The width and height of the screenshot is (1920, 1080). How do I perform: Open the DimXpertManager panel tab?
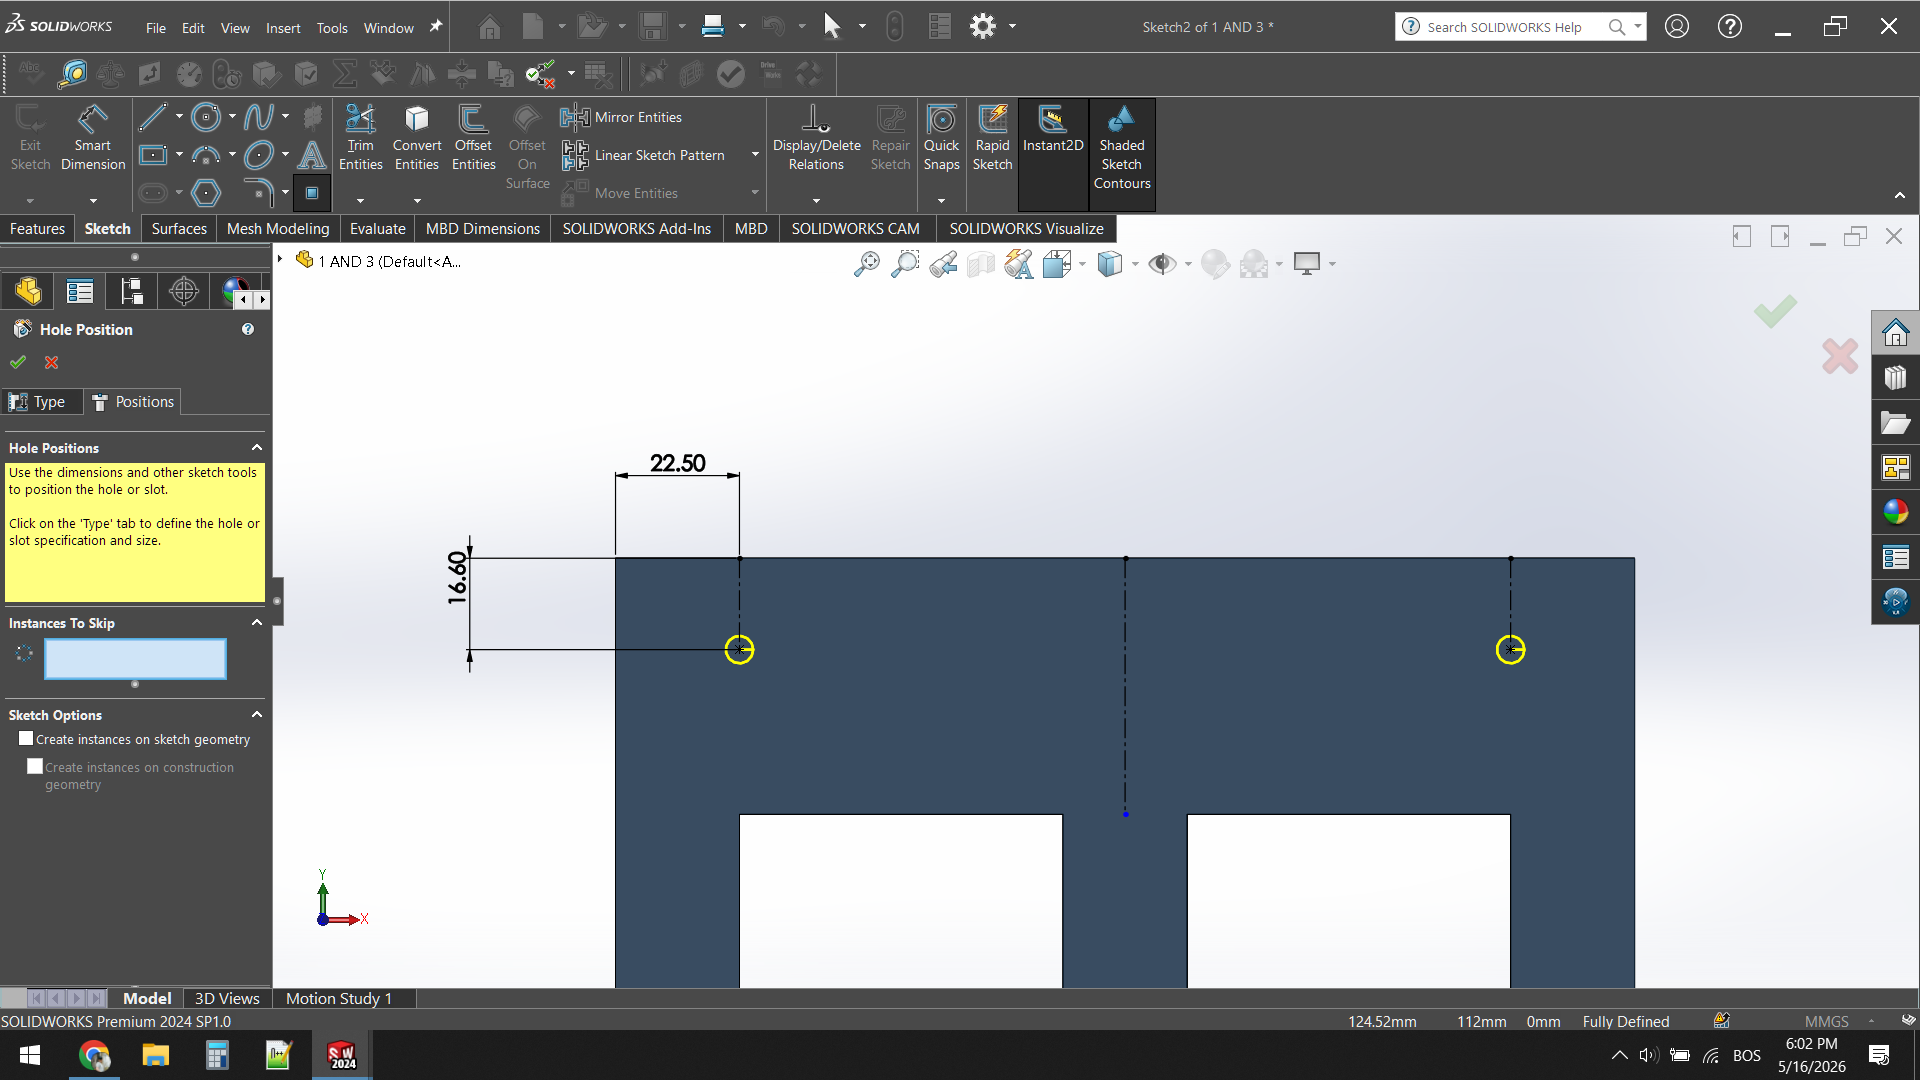click(184, 291)
